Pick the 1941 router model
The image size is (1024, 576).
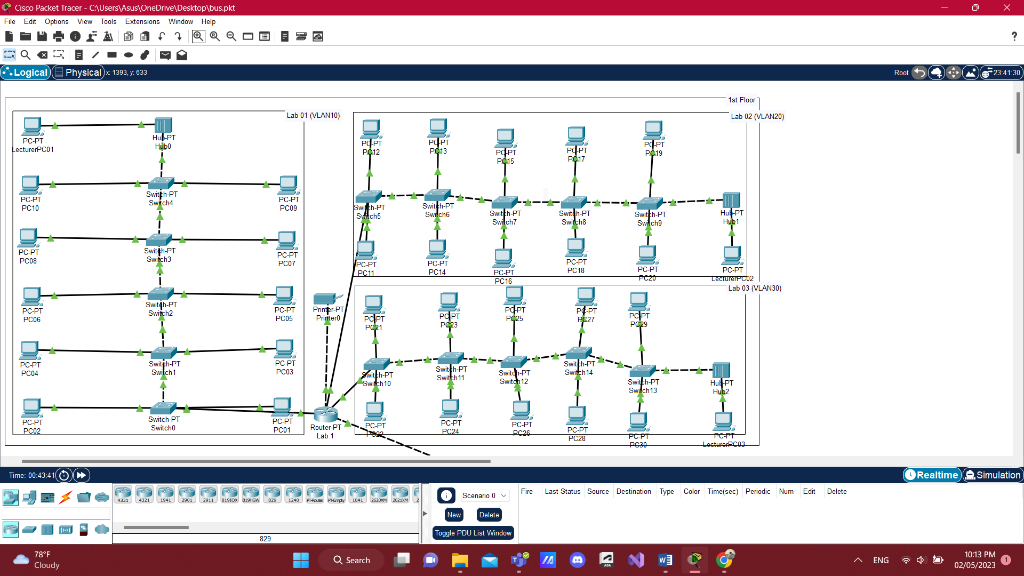(166, 495)
